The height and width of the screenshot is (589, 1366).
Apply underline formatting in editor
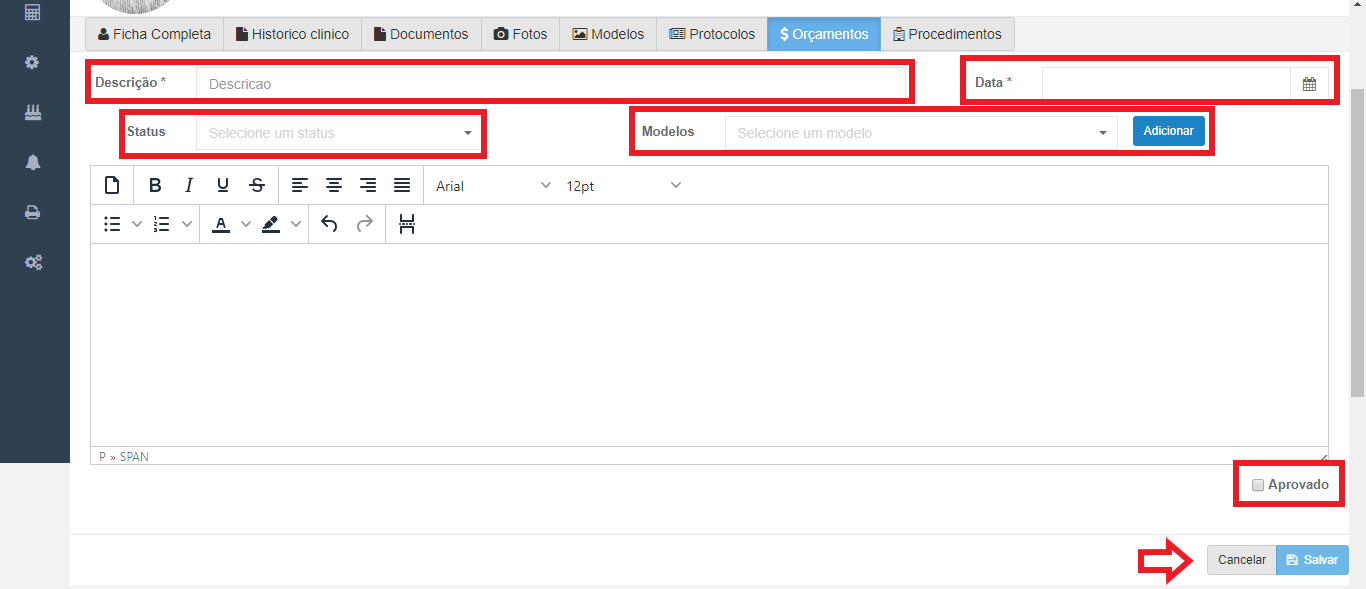223,185
